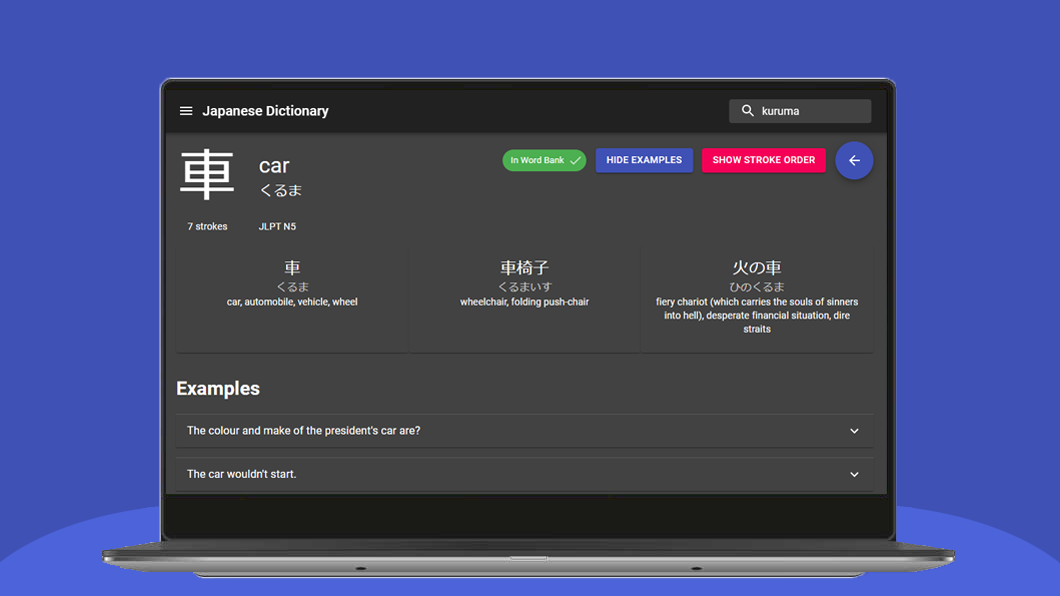Click the "car" meaning heading

tap(274, 166)
